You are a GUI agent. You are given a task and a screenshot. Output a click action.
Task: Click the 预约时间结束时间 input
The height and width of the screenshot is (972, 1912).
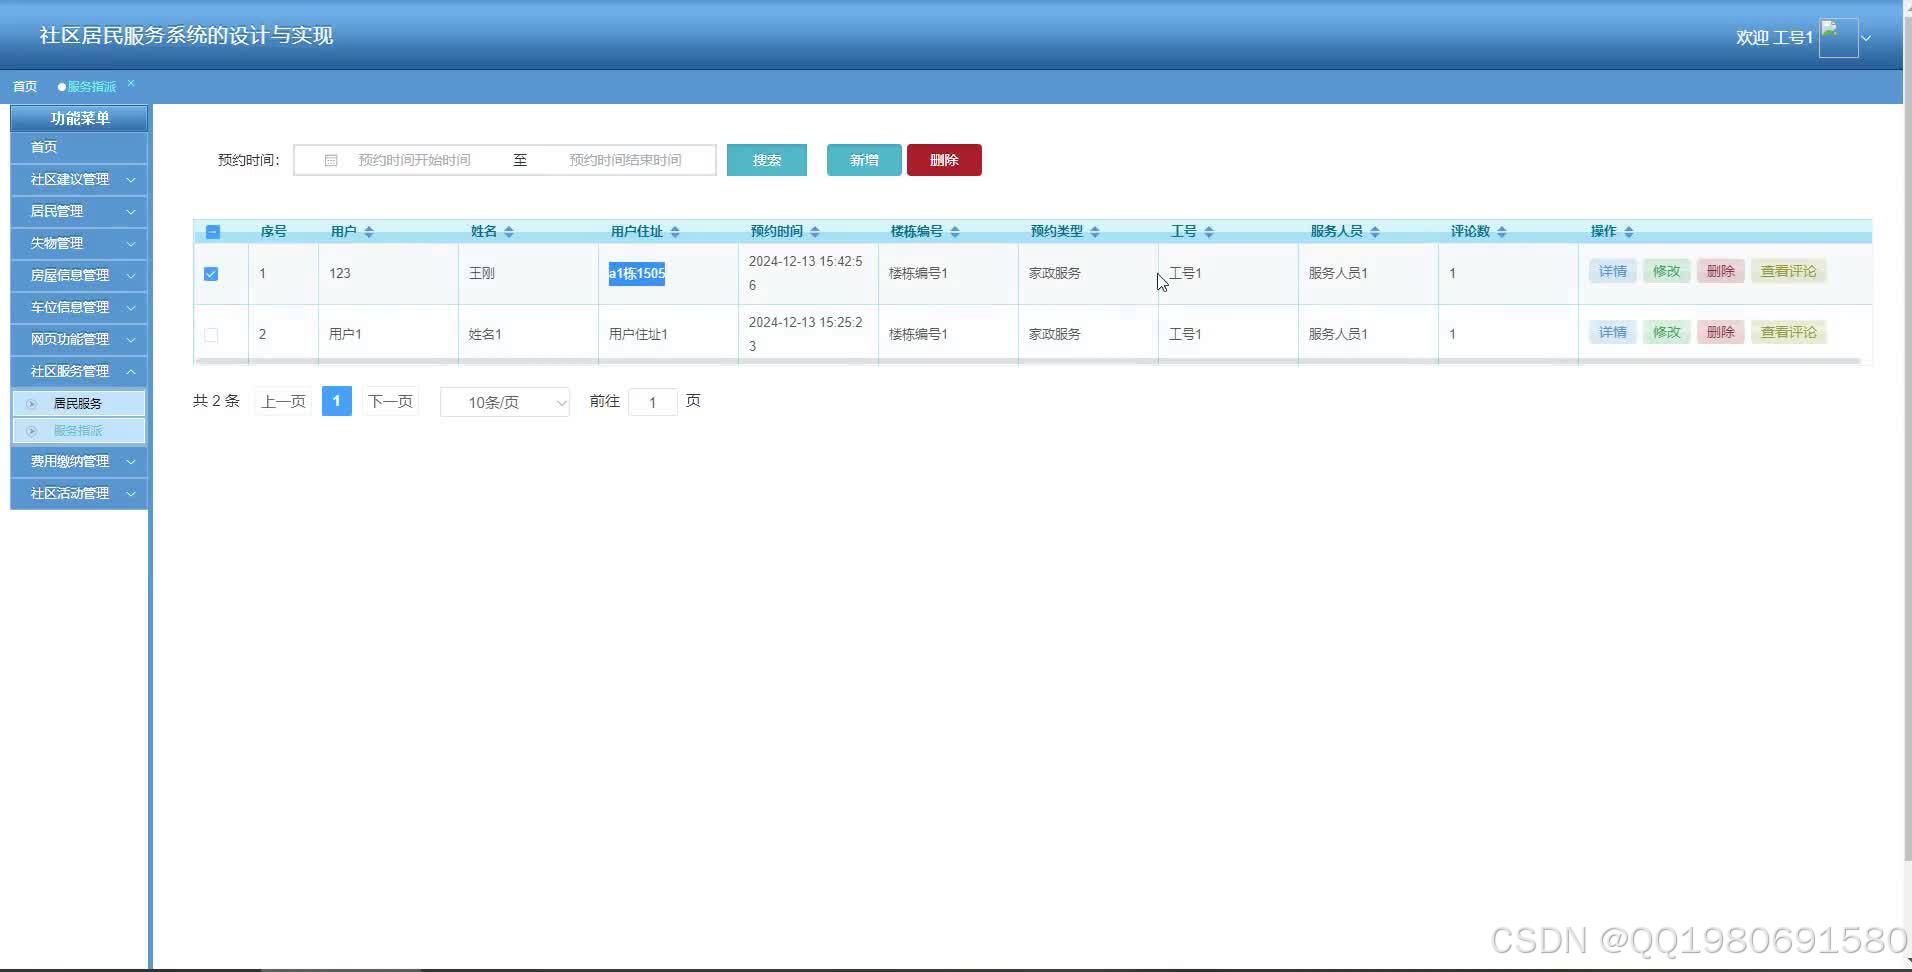pos(625,160)
